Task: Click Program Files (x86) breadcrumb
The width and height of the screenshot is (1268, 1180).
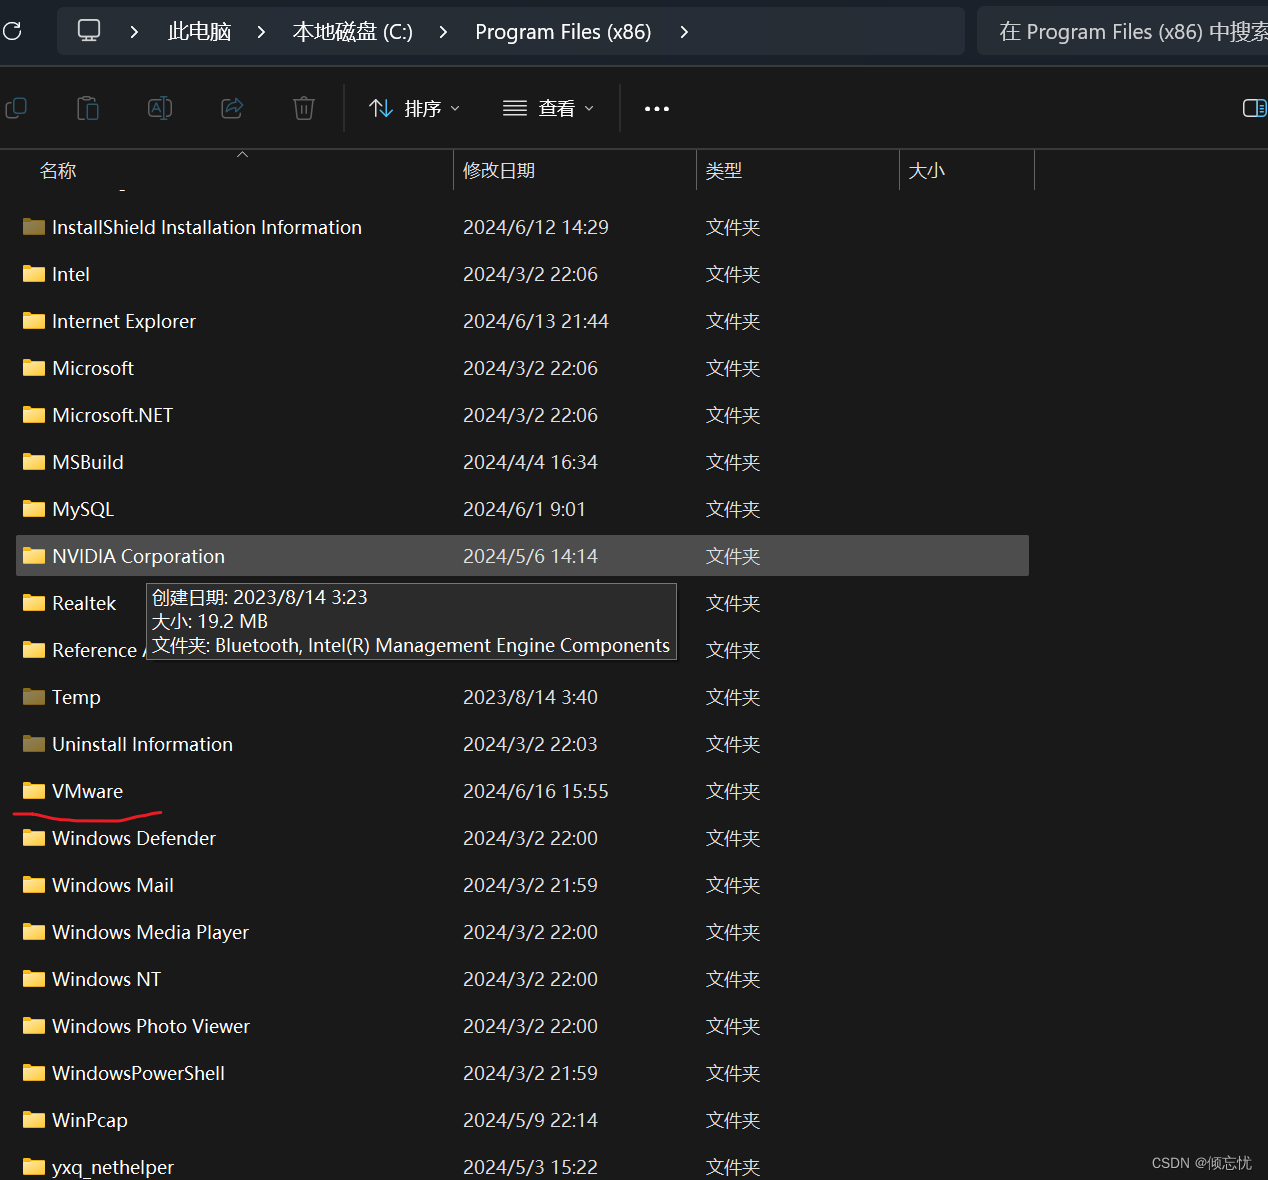Action: click(x=563, y=32)
